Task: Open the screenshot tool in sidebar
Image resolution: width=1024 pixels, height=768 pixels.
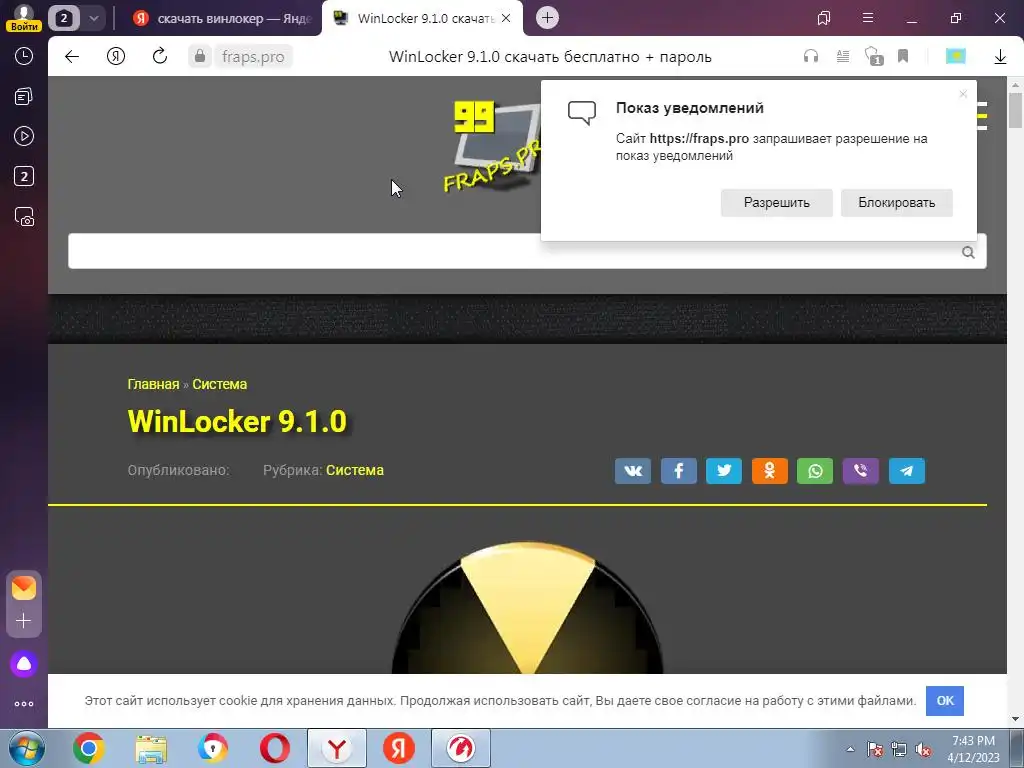Action: (24, 217)
